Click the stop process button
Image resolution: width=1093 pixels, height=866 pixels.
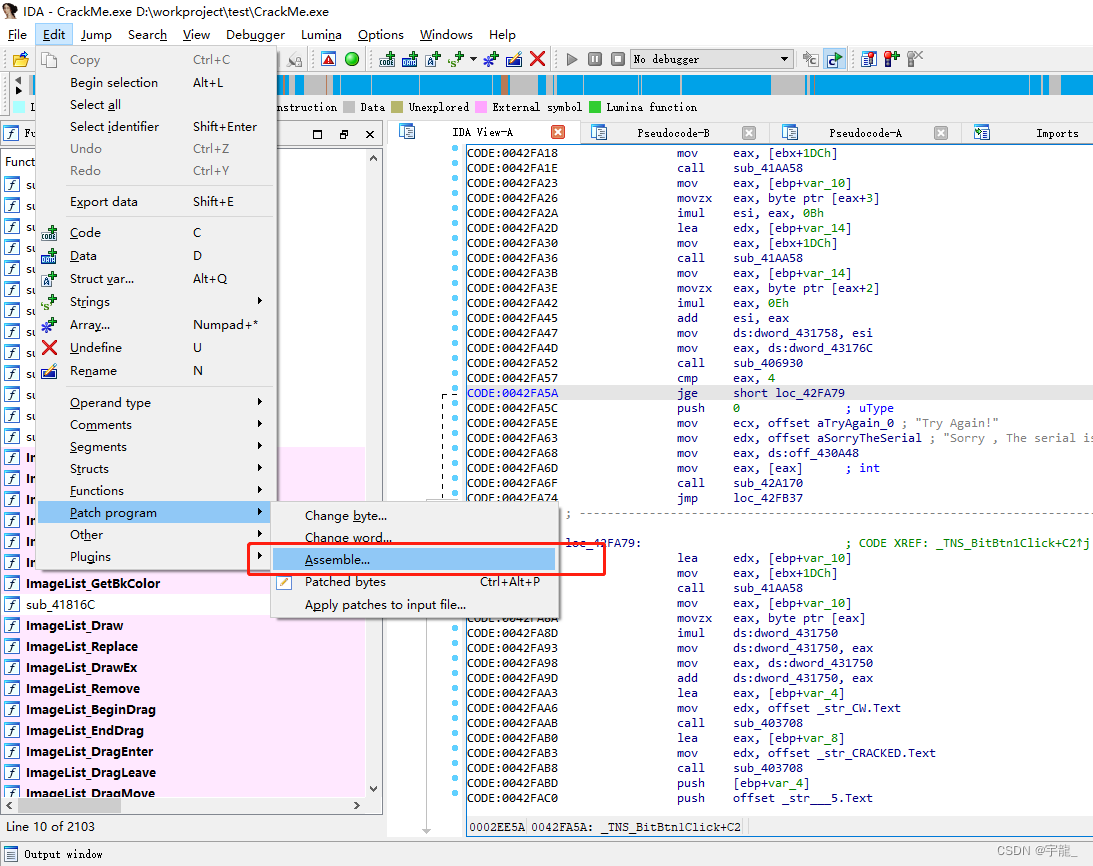[x=618, y=59]
